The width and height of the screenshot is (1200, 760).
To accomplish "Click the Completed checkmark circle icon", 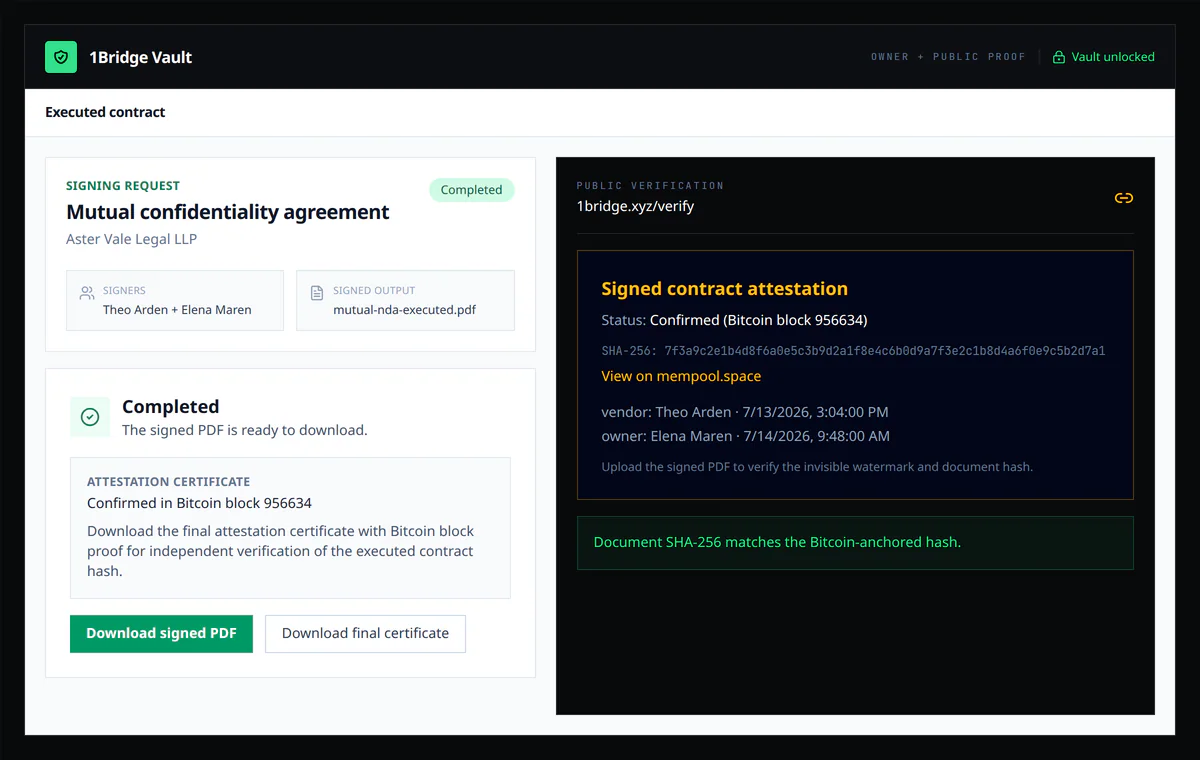I will click(90, 417).
